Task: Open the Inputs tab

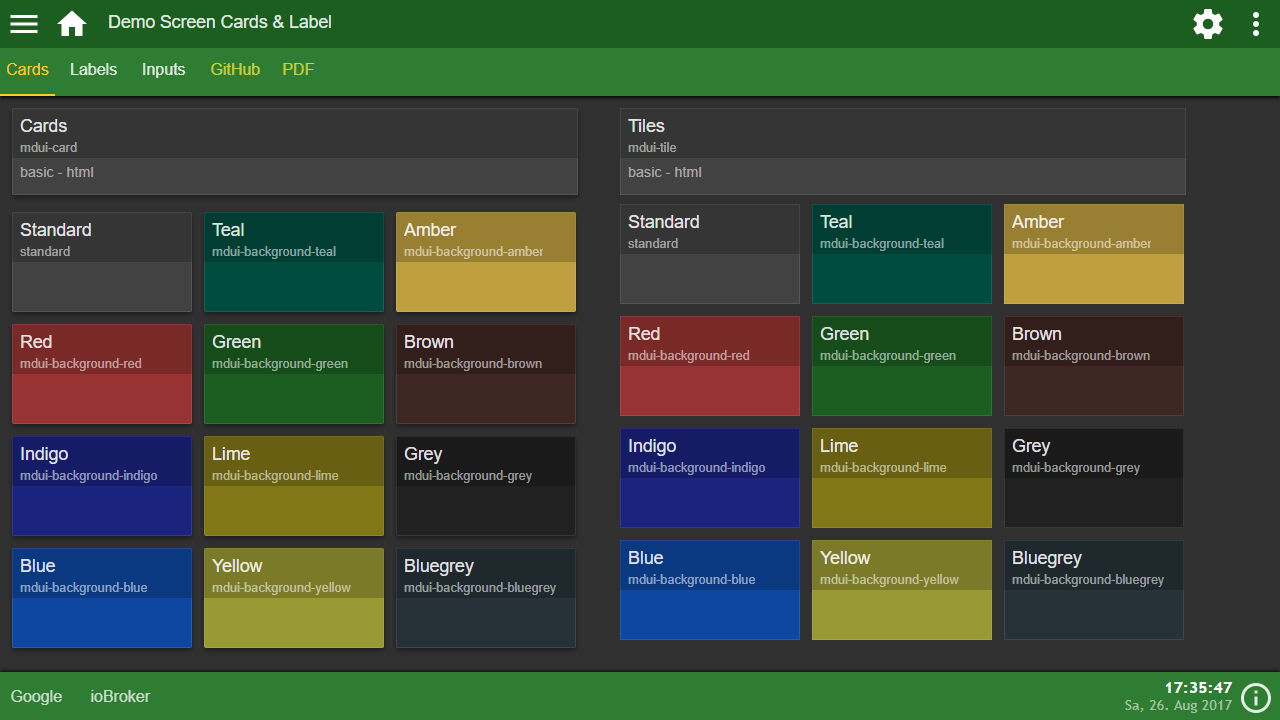Action: (x=163, y=70)
